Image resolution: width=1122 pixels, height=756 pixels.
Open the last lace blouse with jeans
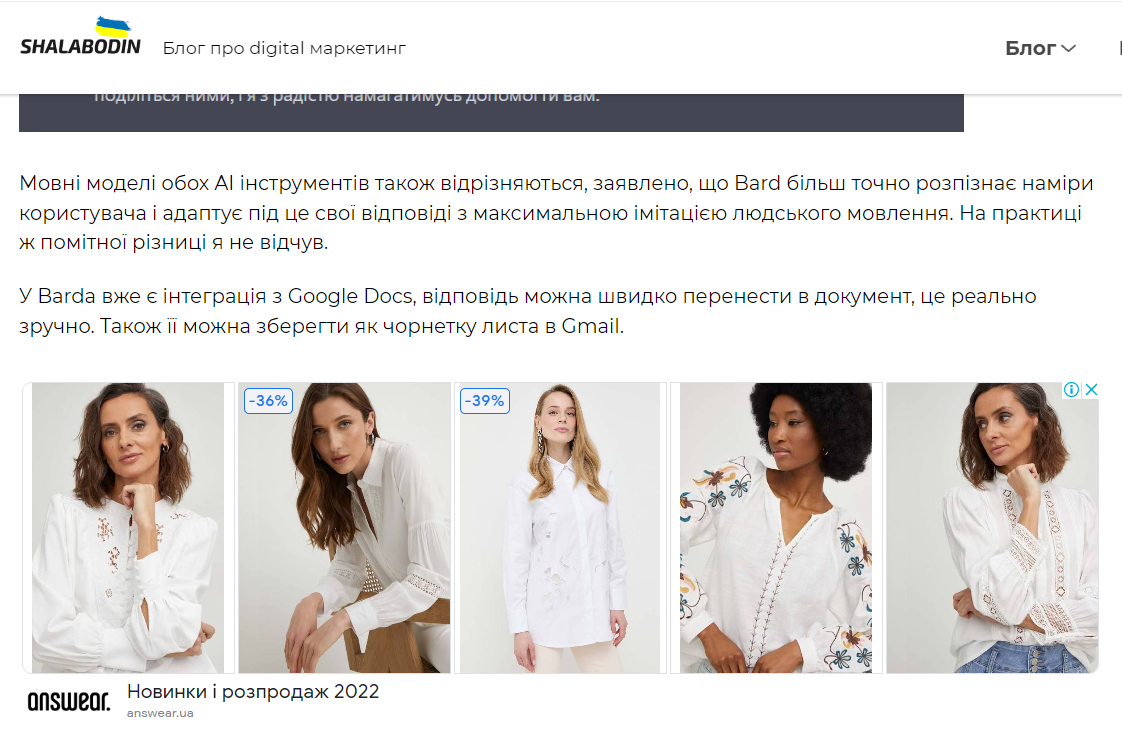992,528
